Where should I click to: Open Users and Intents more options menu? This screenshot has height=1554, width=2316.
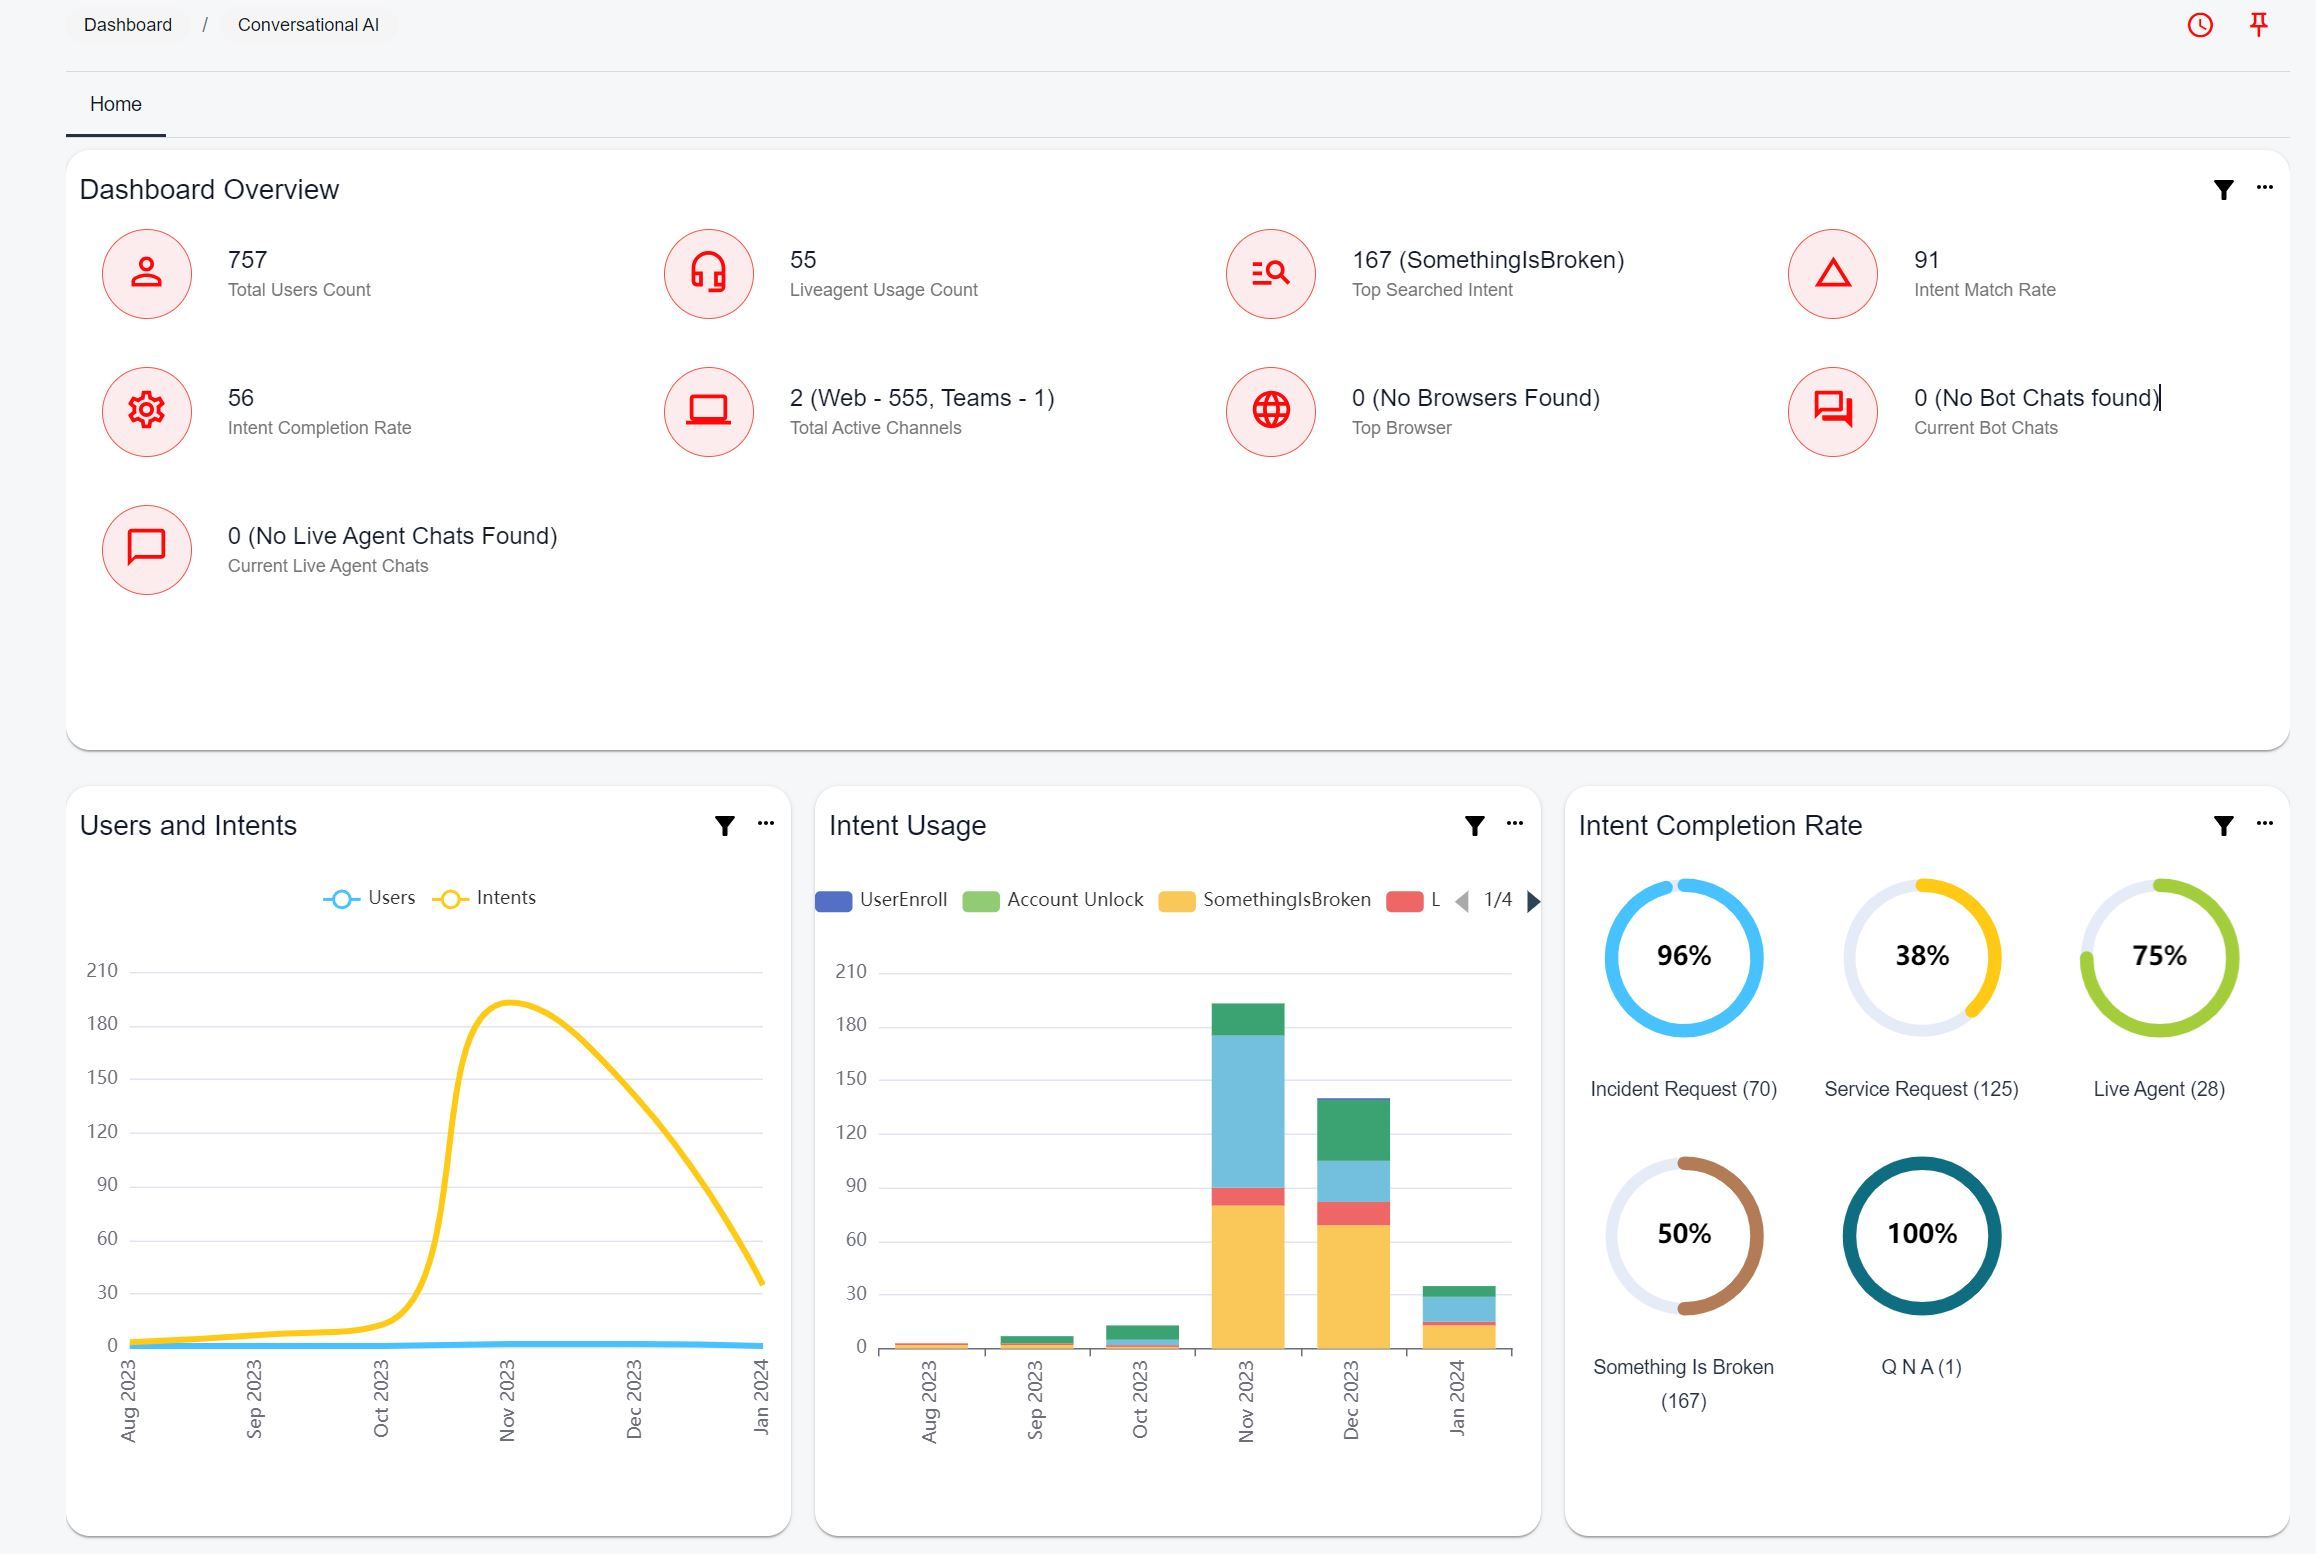766,823
